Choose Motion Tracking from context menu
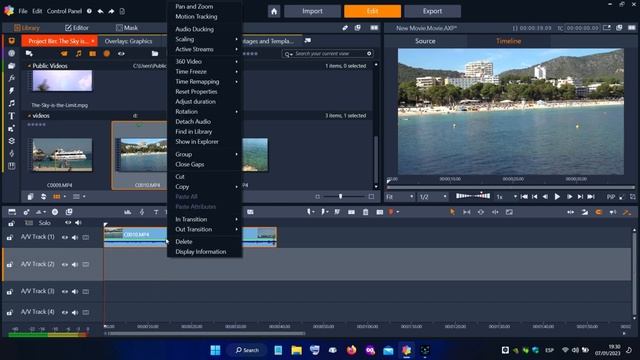 (x=196, y=17)
